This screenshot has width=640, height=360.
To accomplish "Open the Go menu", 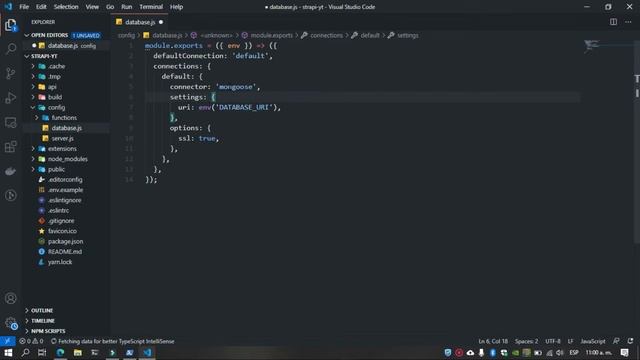I will tap(110, 7).
